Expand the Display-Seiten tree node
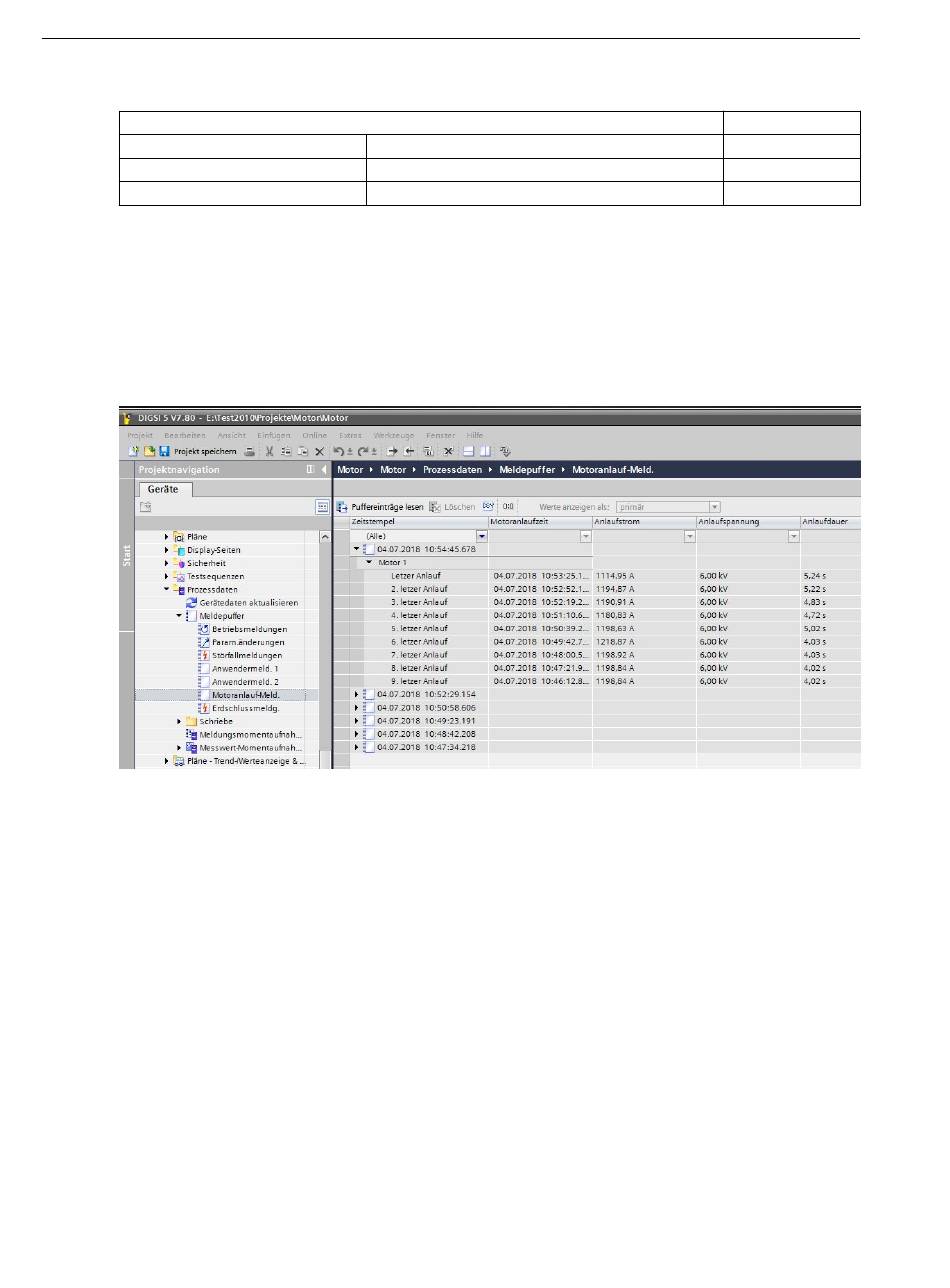 pos(167,550)
